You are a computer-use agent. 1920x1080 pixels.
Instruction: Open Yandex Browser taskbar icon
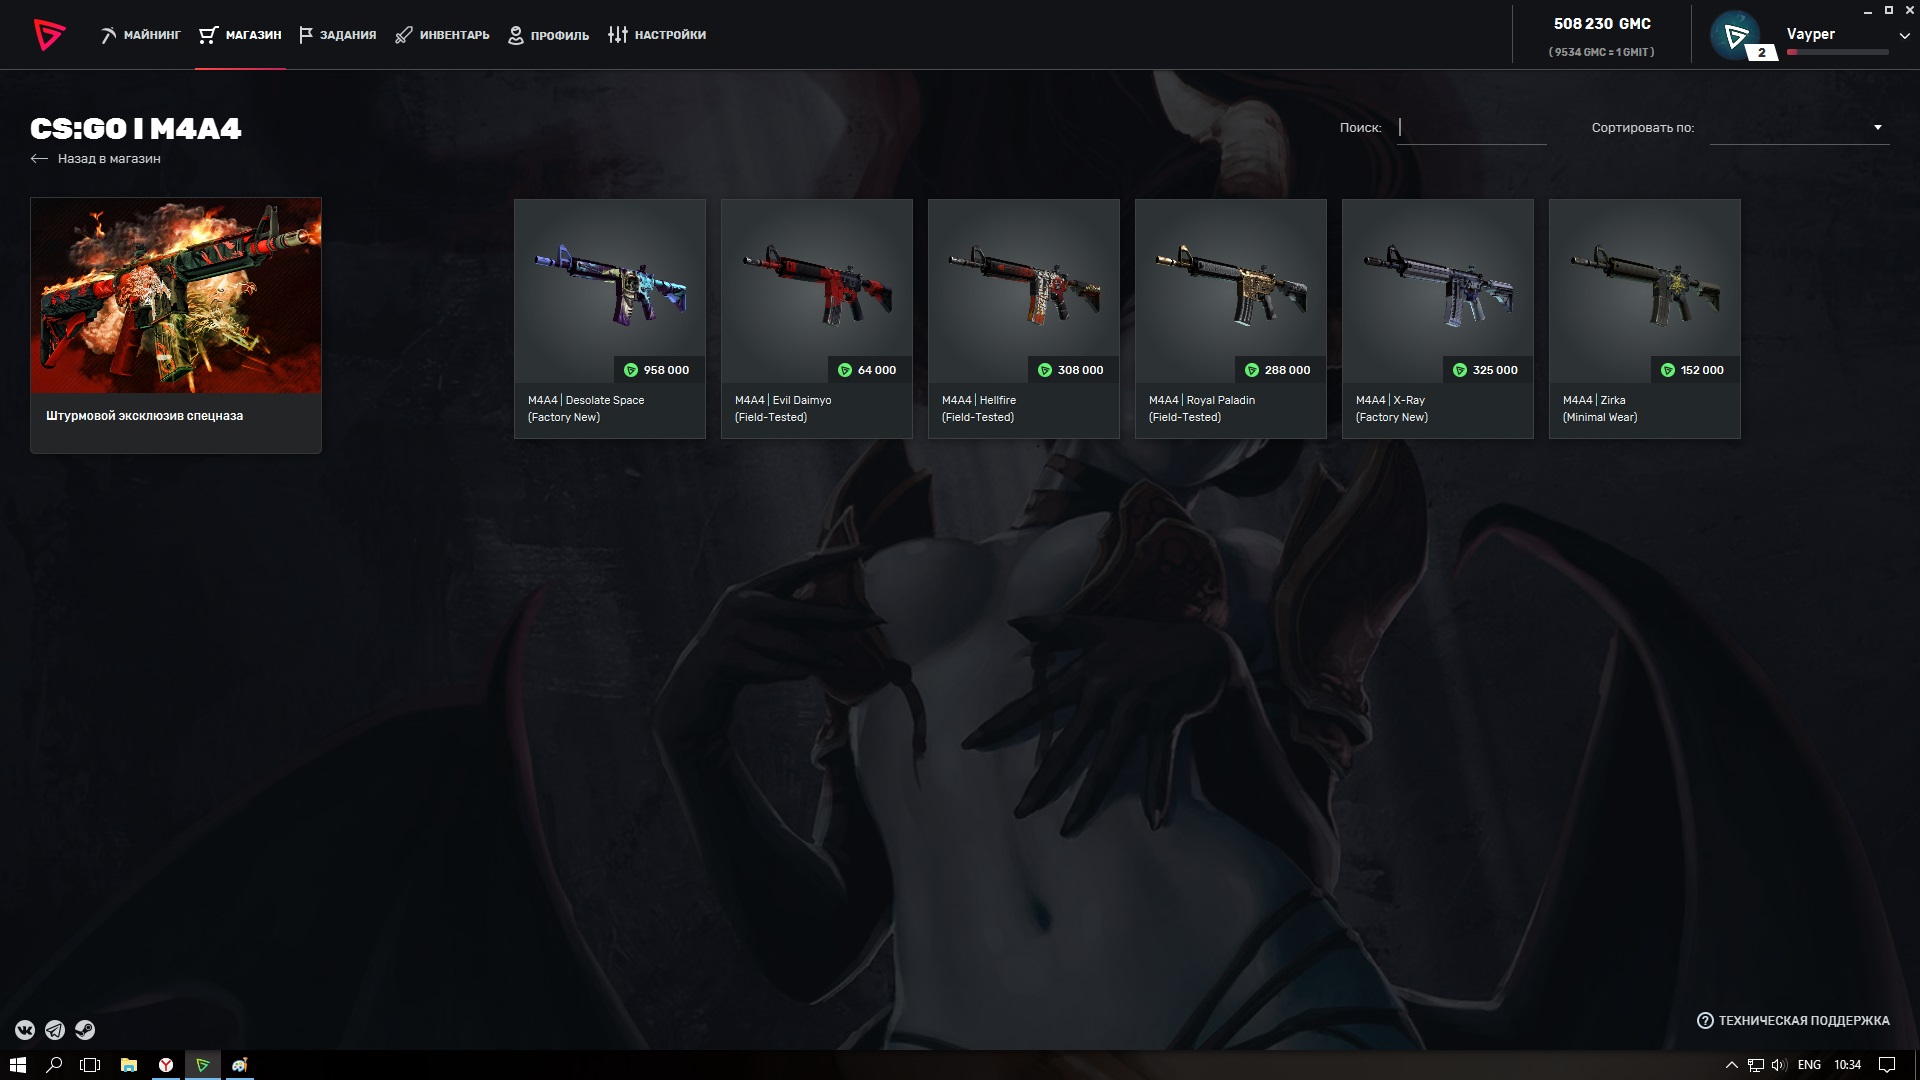point(166,1065)
